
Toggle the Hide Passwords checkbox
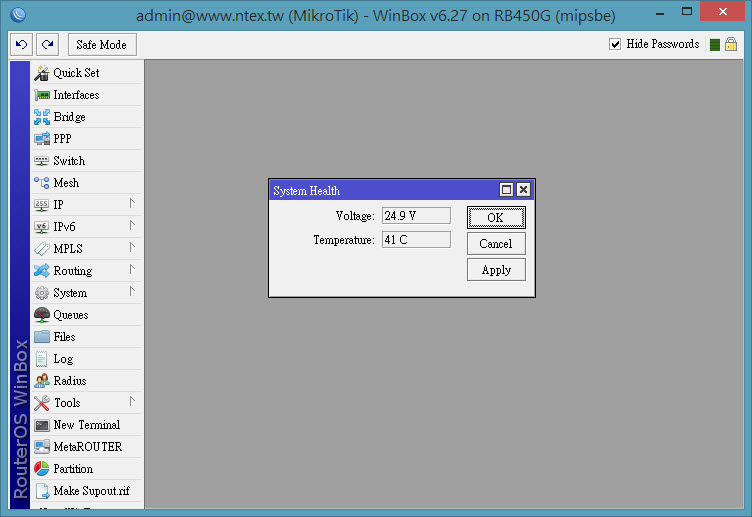615,44
